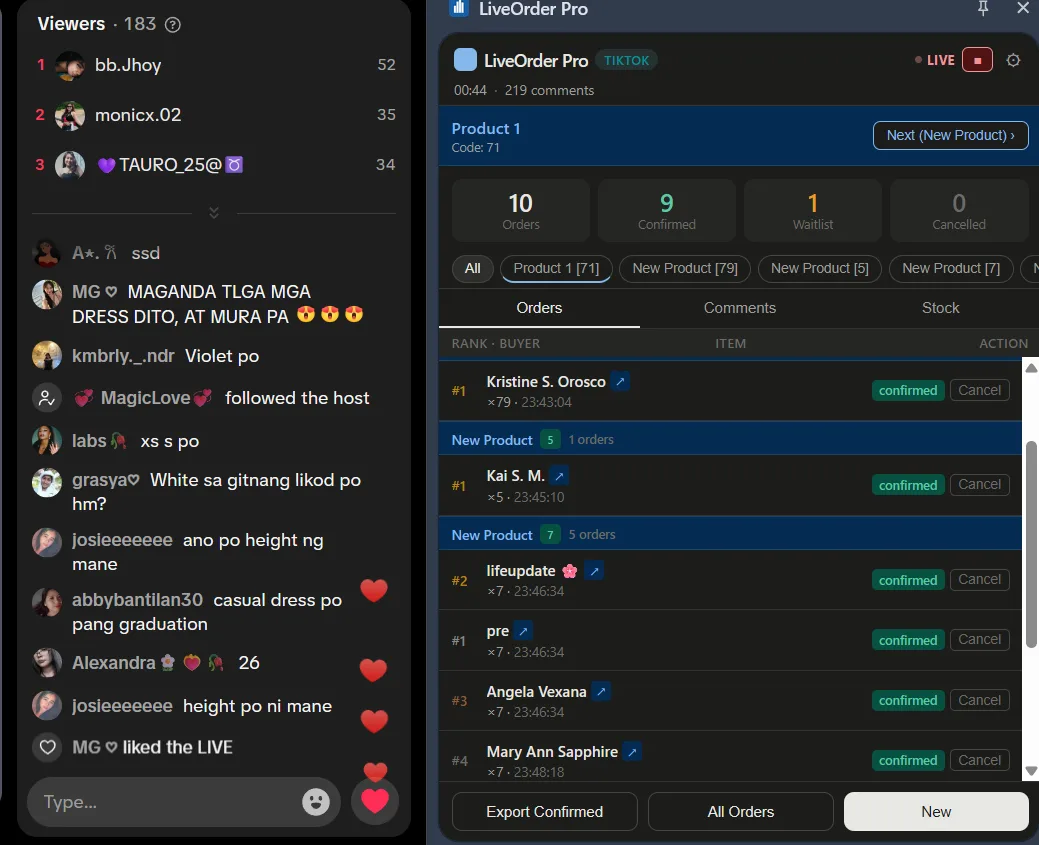Viewport: 1039px width, 845px height.
Task: Select the Product 1 [71] filter chip
Action: [556, 268]
